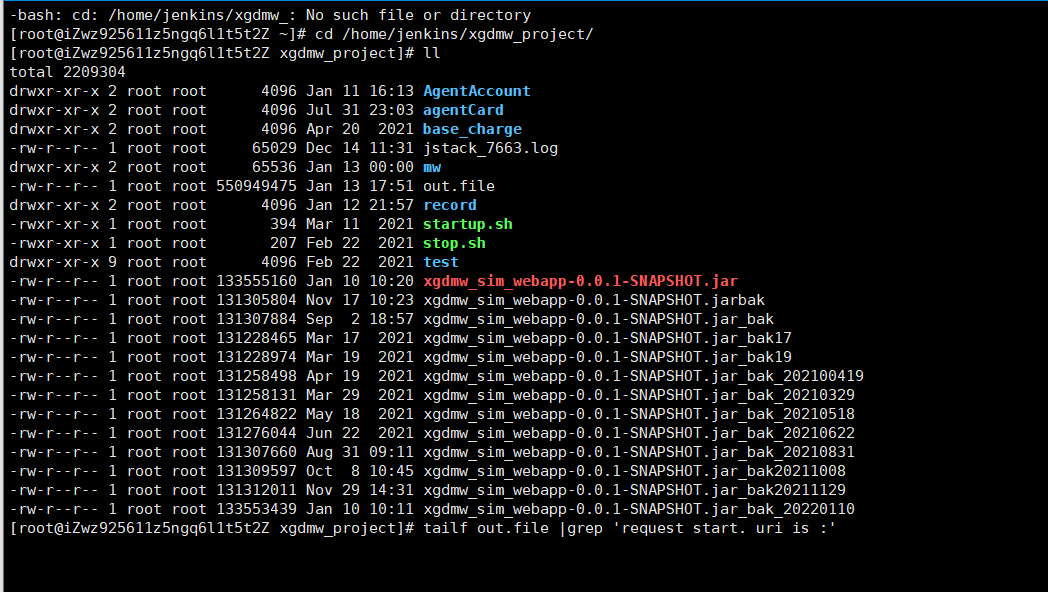The height and width of the screenshot is (592, 1048).
Task: Click the jar_bak17 backup filename
Action: click(608, 338)
